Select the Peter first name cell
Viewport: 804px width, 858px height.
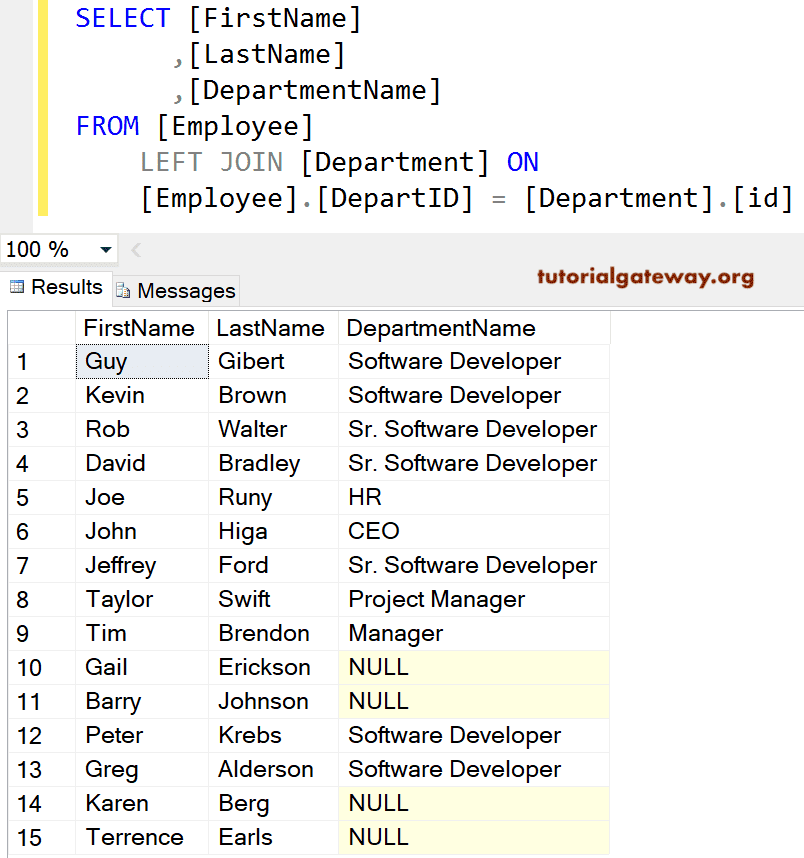point(142,735)
